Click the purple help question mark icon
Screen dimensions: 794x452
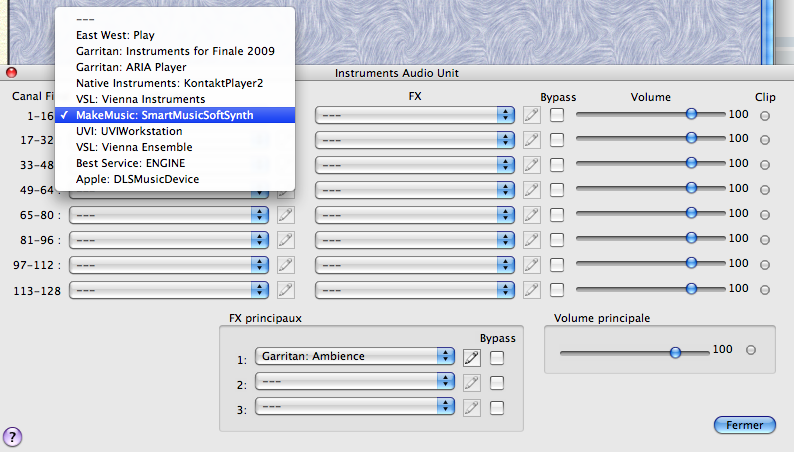[13, 436]
